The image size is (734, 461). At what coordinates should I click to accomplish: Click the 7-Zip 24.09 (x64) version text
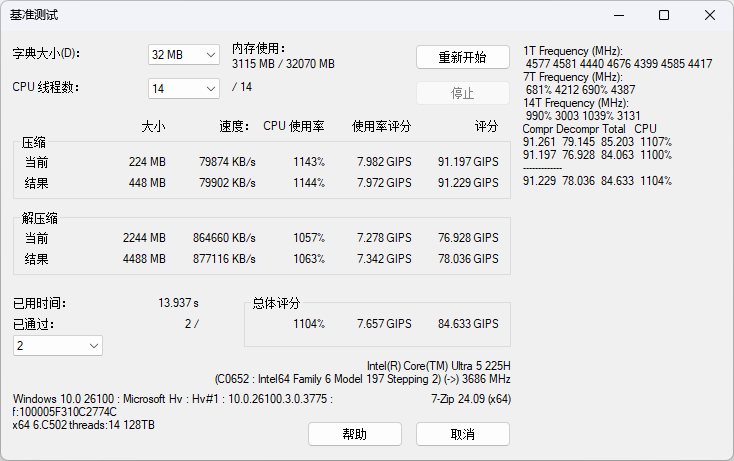point(471,398)
